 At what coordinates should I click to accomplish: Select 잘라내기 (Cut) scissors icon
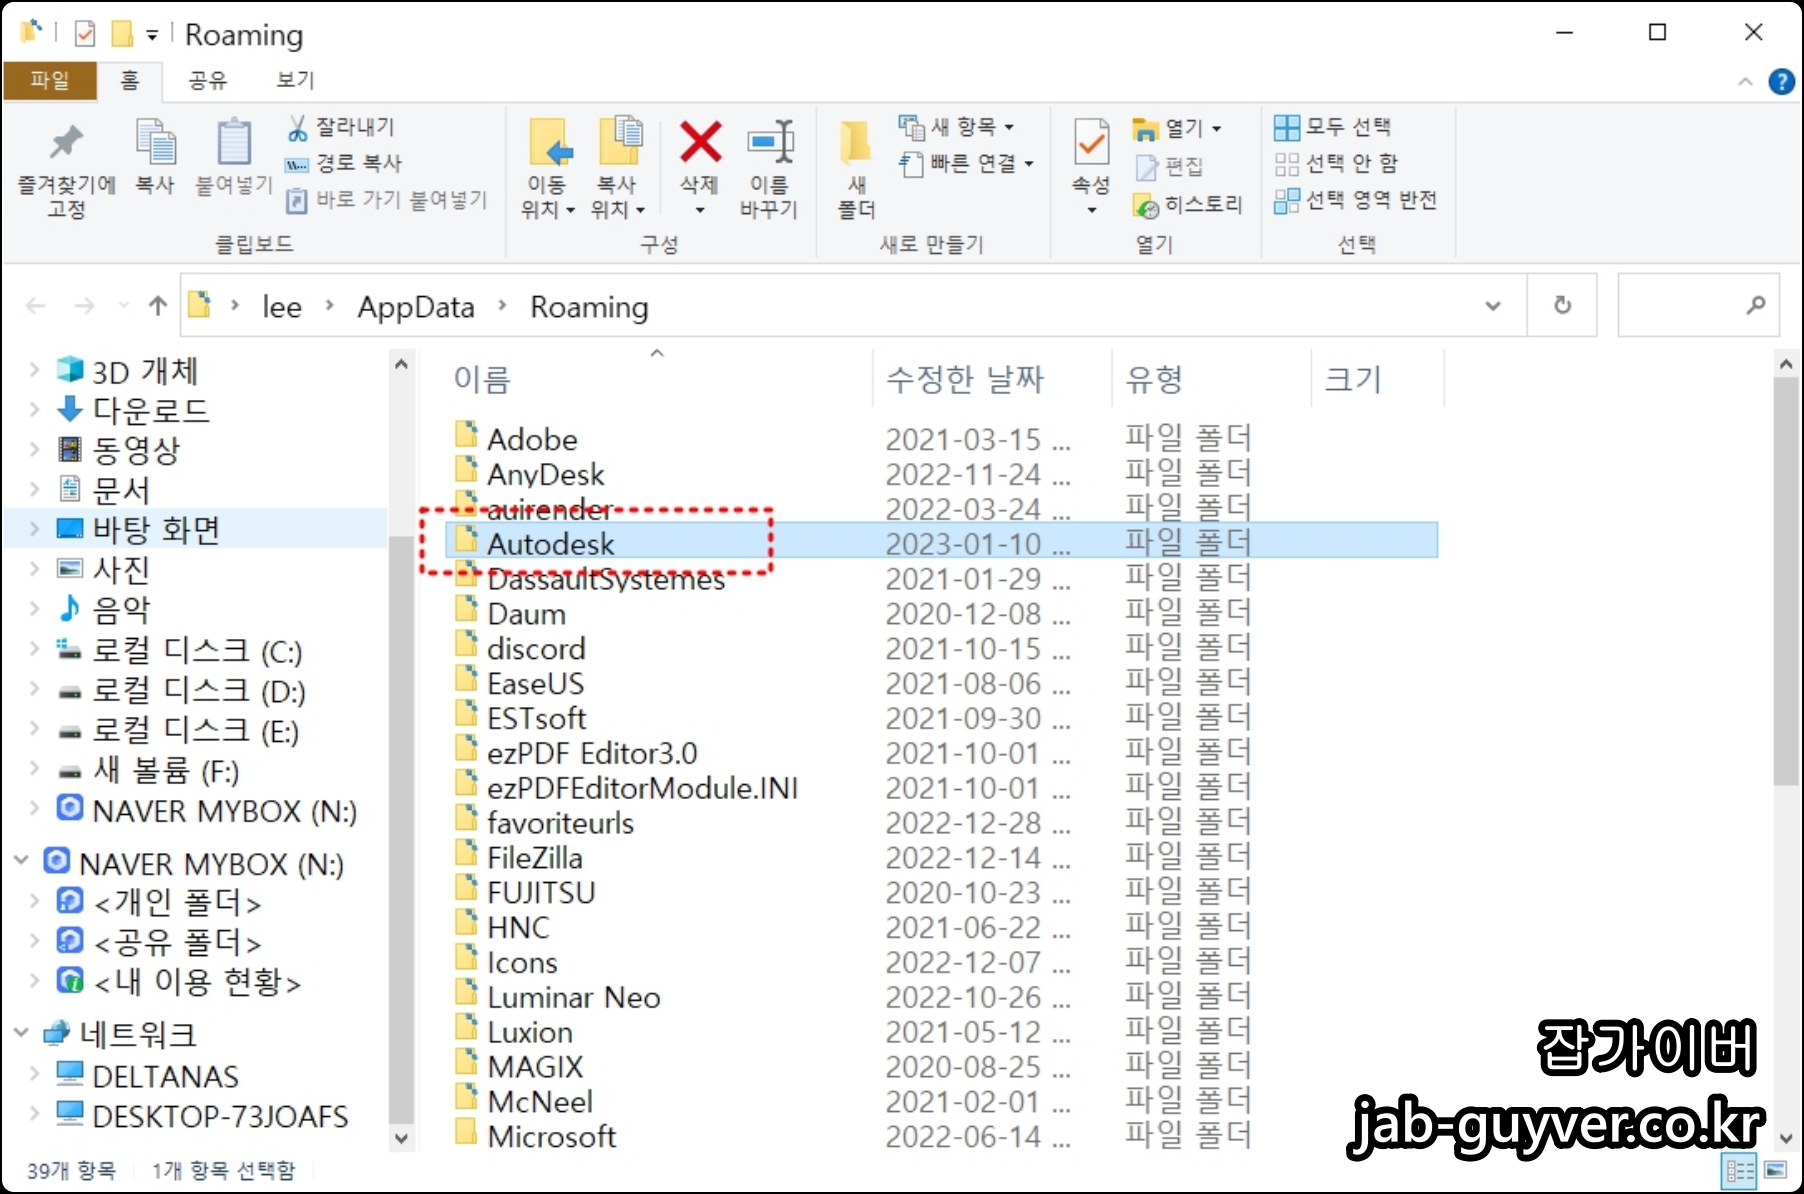coord(341,127)
